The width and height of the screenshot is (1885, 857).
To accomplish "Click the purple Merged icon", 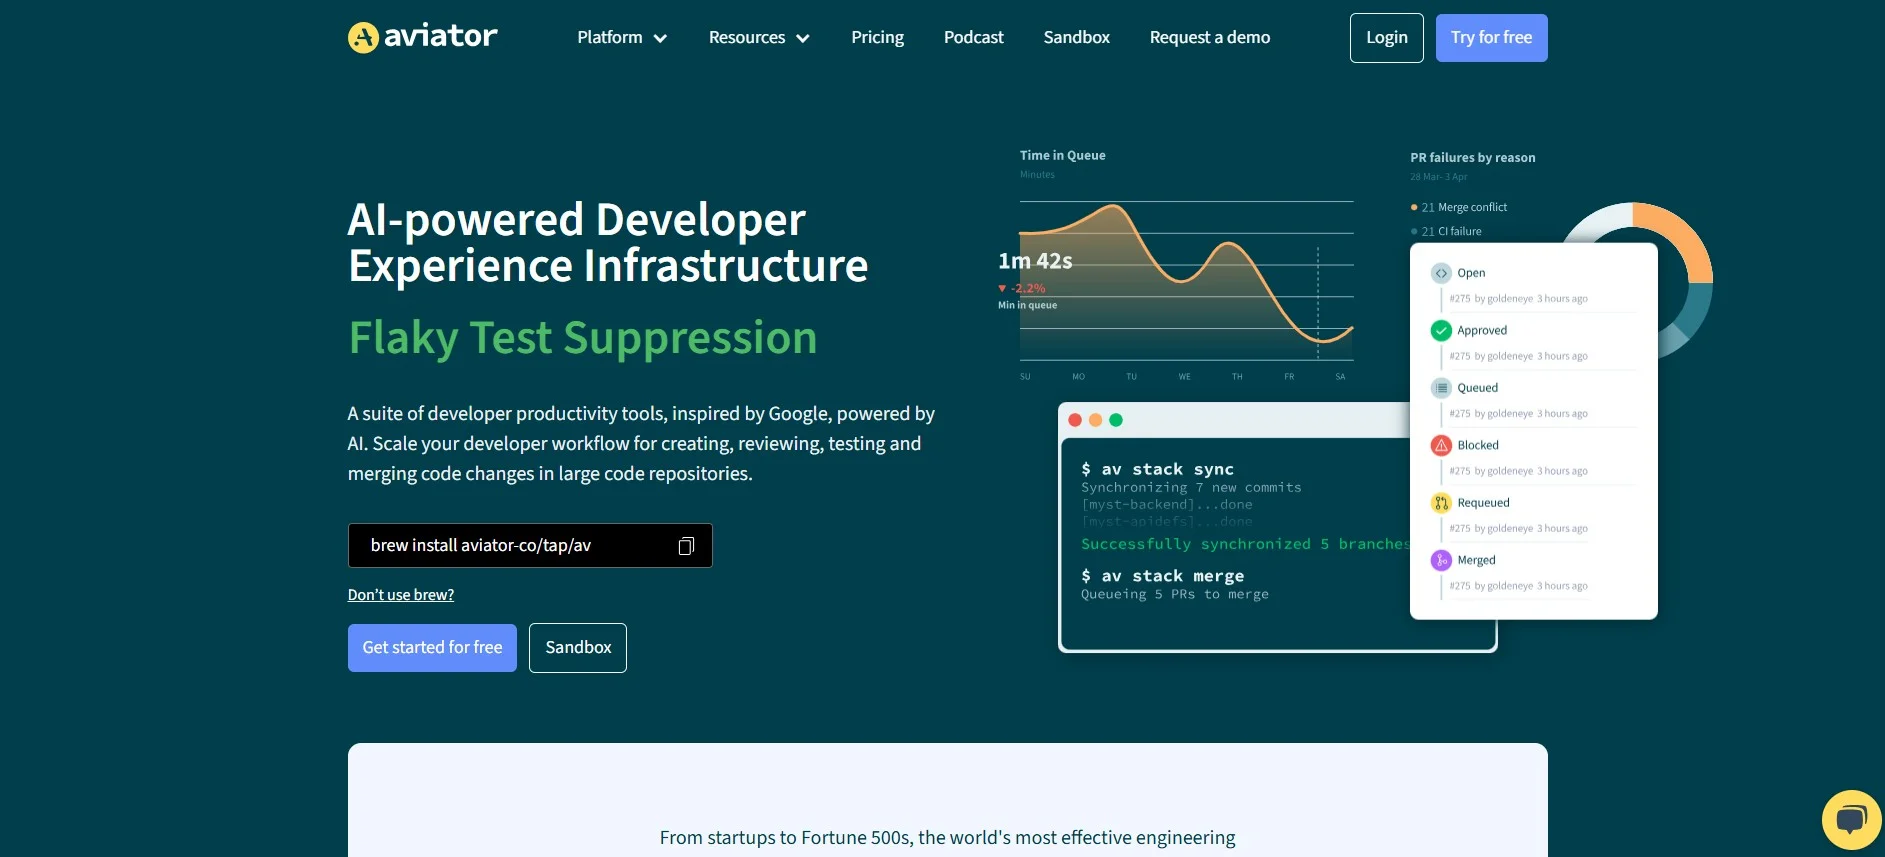I will click(x=1441, y=561).
